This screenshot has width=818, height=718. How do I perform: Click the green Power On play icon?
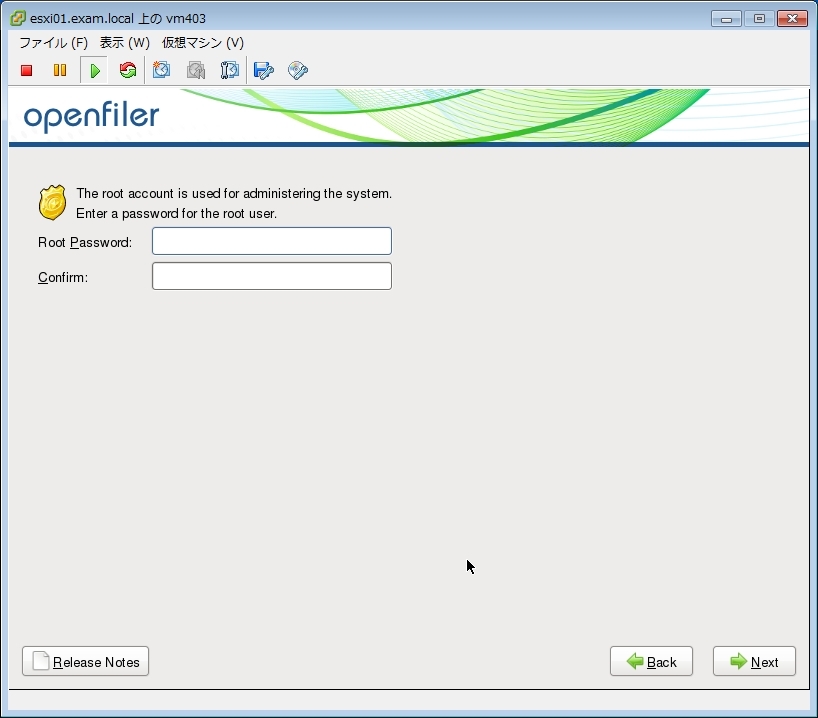pos(94,70)
